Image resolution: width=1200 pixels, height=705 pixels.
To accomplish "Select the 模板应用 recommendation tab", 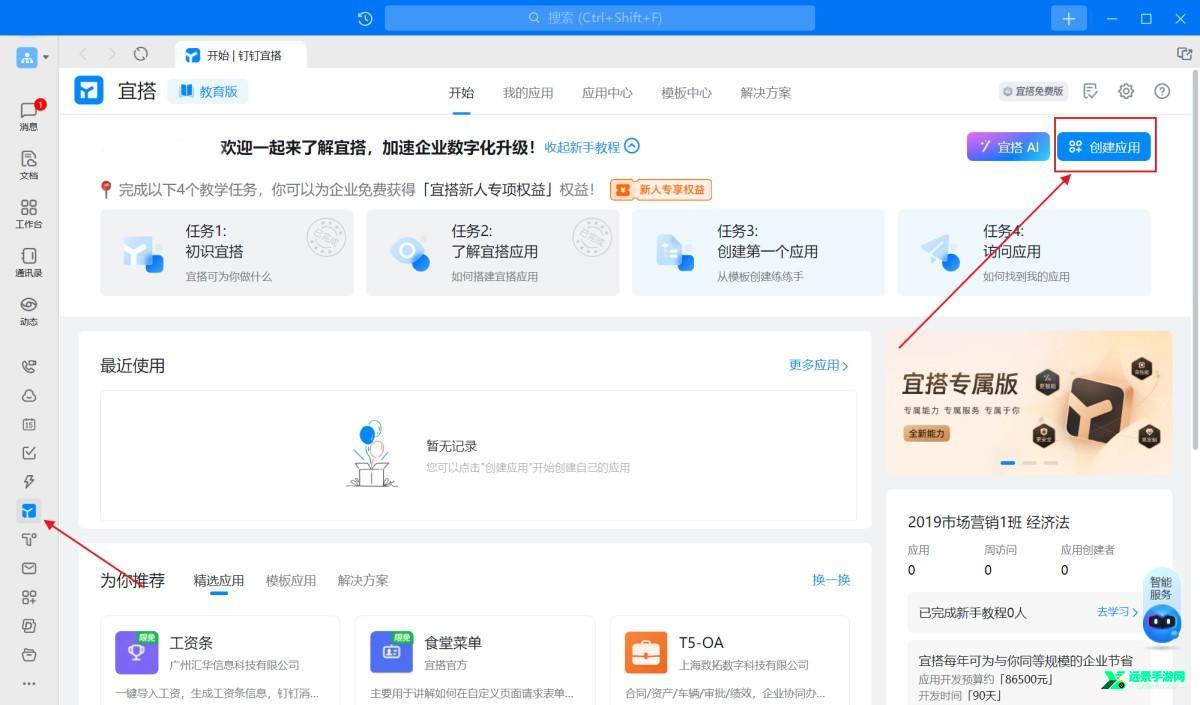I will pyautogui.click(x=291, y=581).
